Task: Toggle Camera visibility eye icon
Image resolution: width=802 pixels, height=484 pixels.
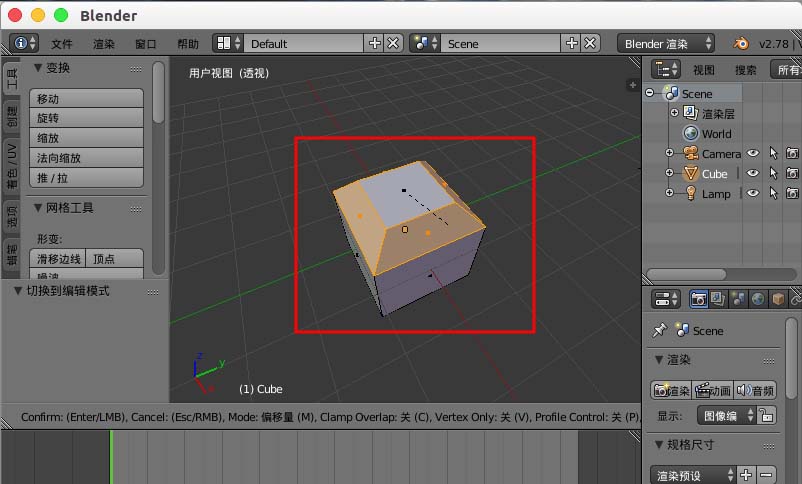Action: click(753, 153)
